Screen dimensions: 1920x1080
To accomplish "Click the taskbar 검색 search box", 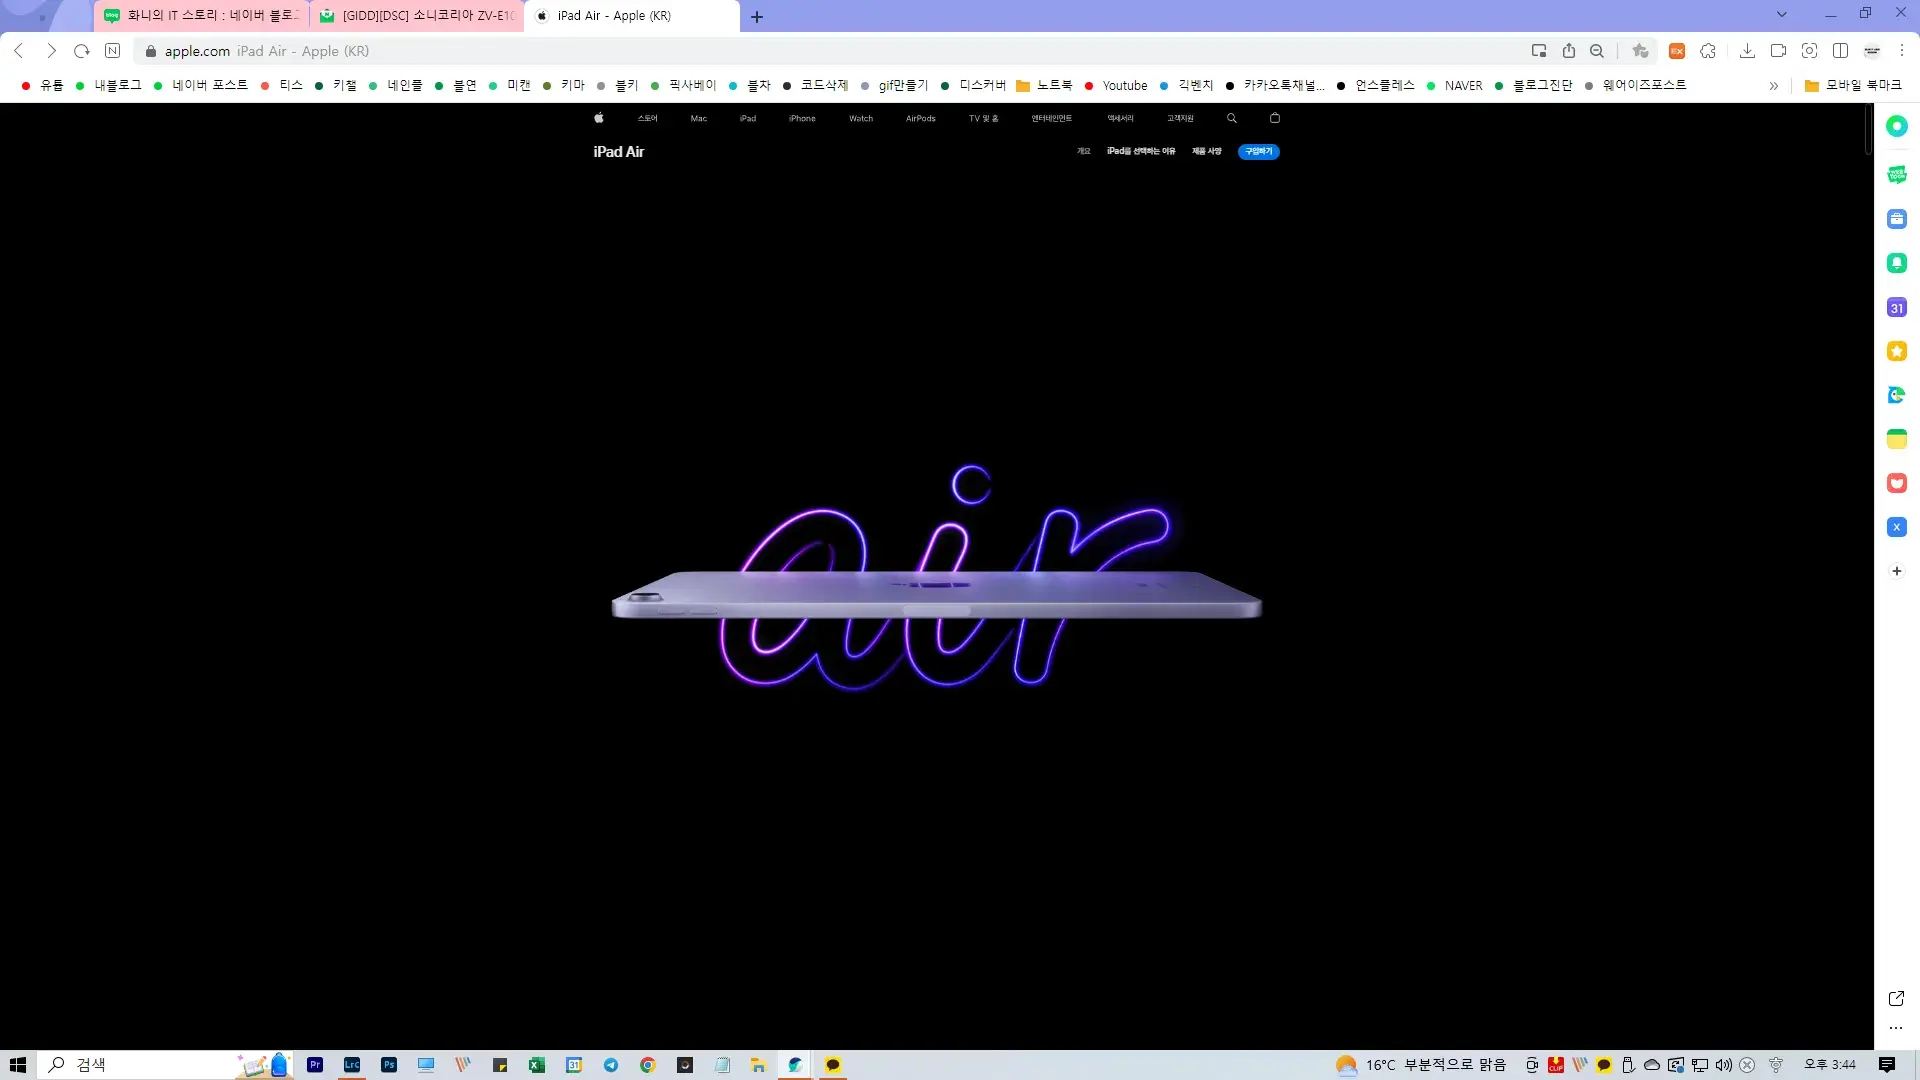I will point(165,1065).
